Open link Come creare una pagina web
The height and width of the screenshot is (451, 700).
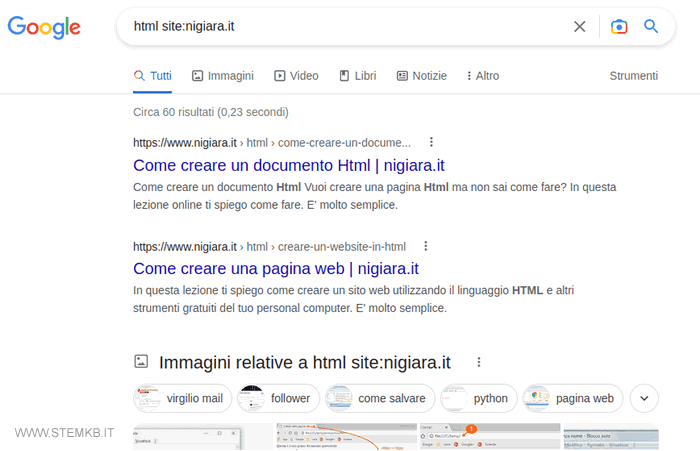point(275,268)
